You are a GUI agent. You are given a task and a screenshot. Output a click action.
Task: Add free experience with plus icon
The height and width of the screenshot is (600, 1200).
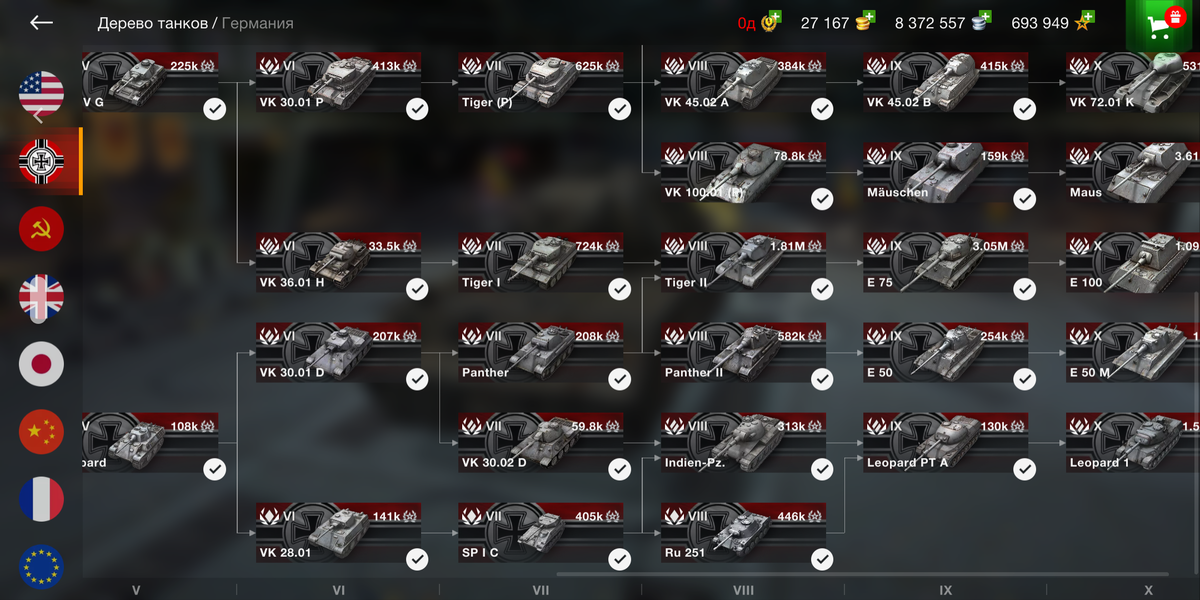click(1087, 18)
